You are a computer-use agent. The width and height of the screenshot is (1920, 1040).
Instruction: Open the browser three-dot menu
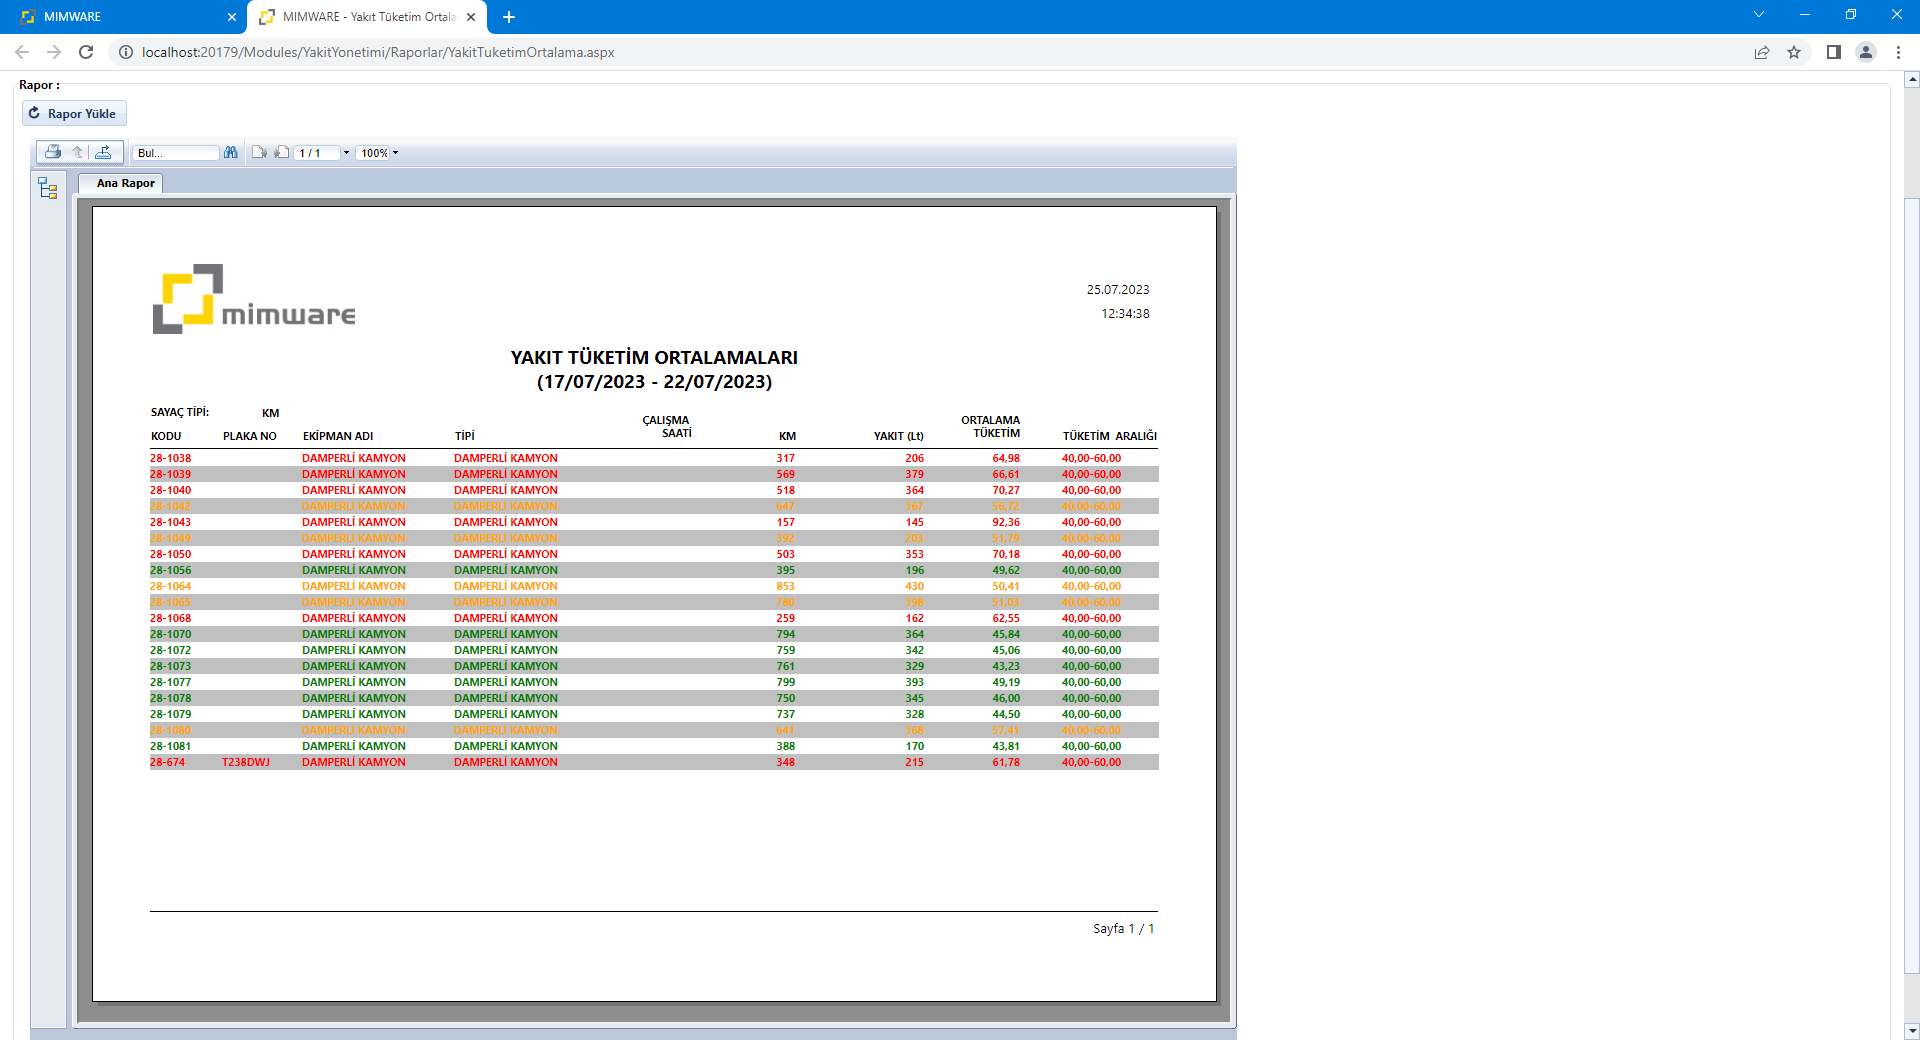[x=1898, y=52]
